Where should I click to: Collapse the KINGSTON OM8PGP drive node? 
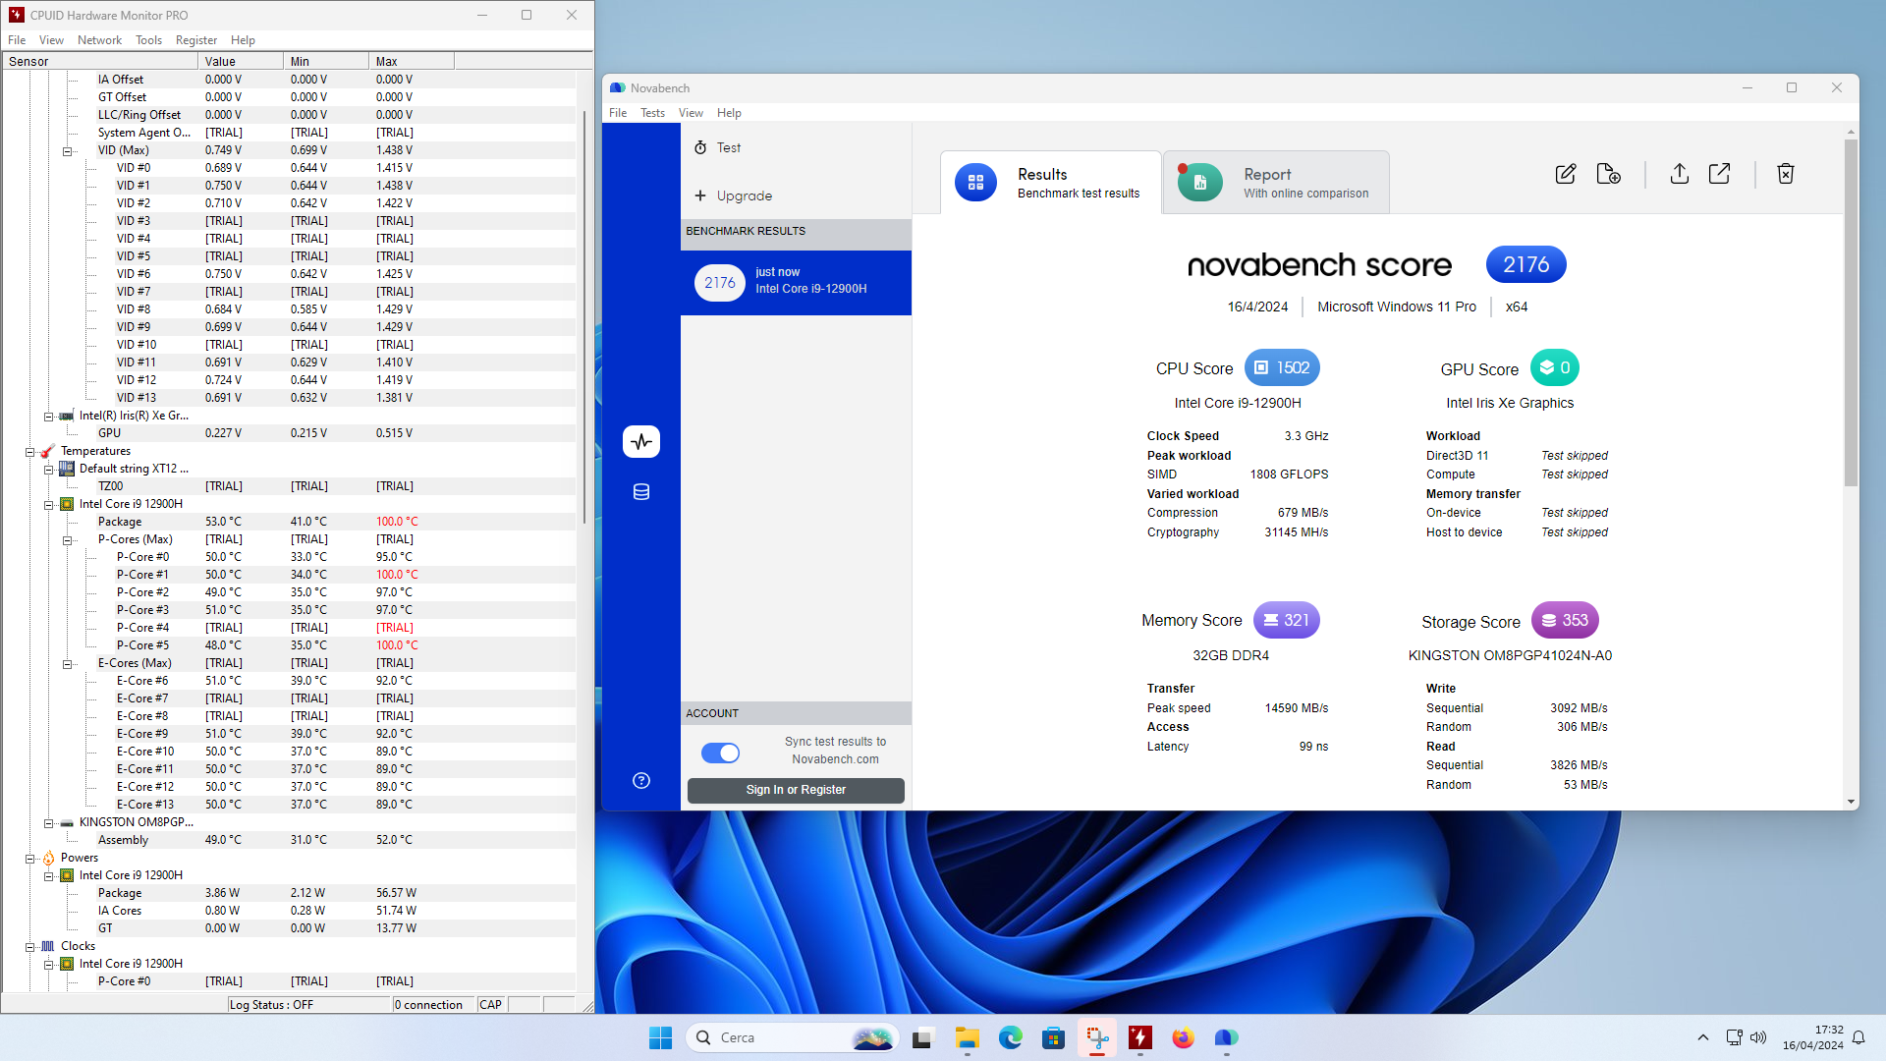(48, 823)
